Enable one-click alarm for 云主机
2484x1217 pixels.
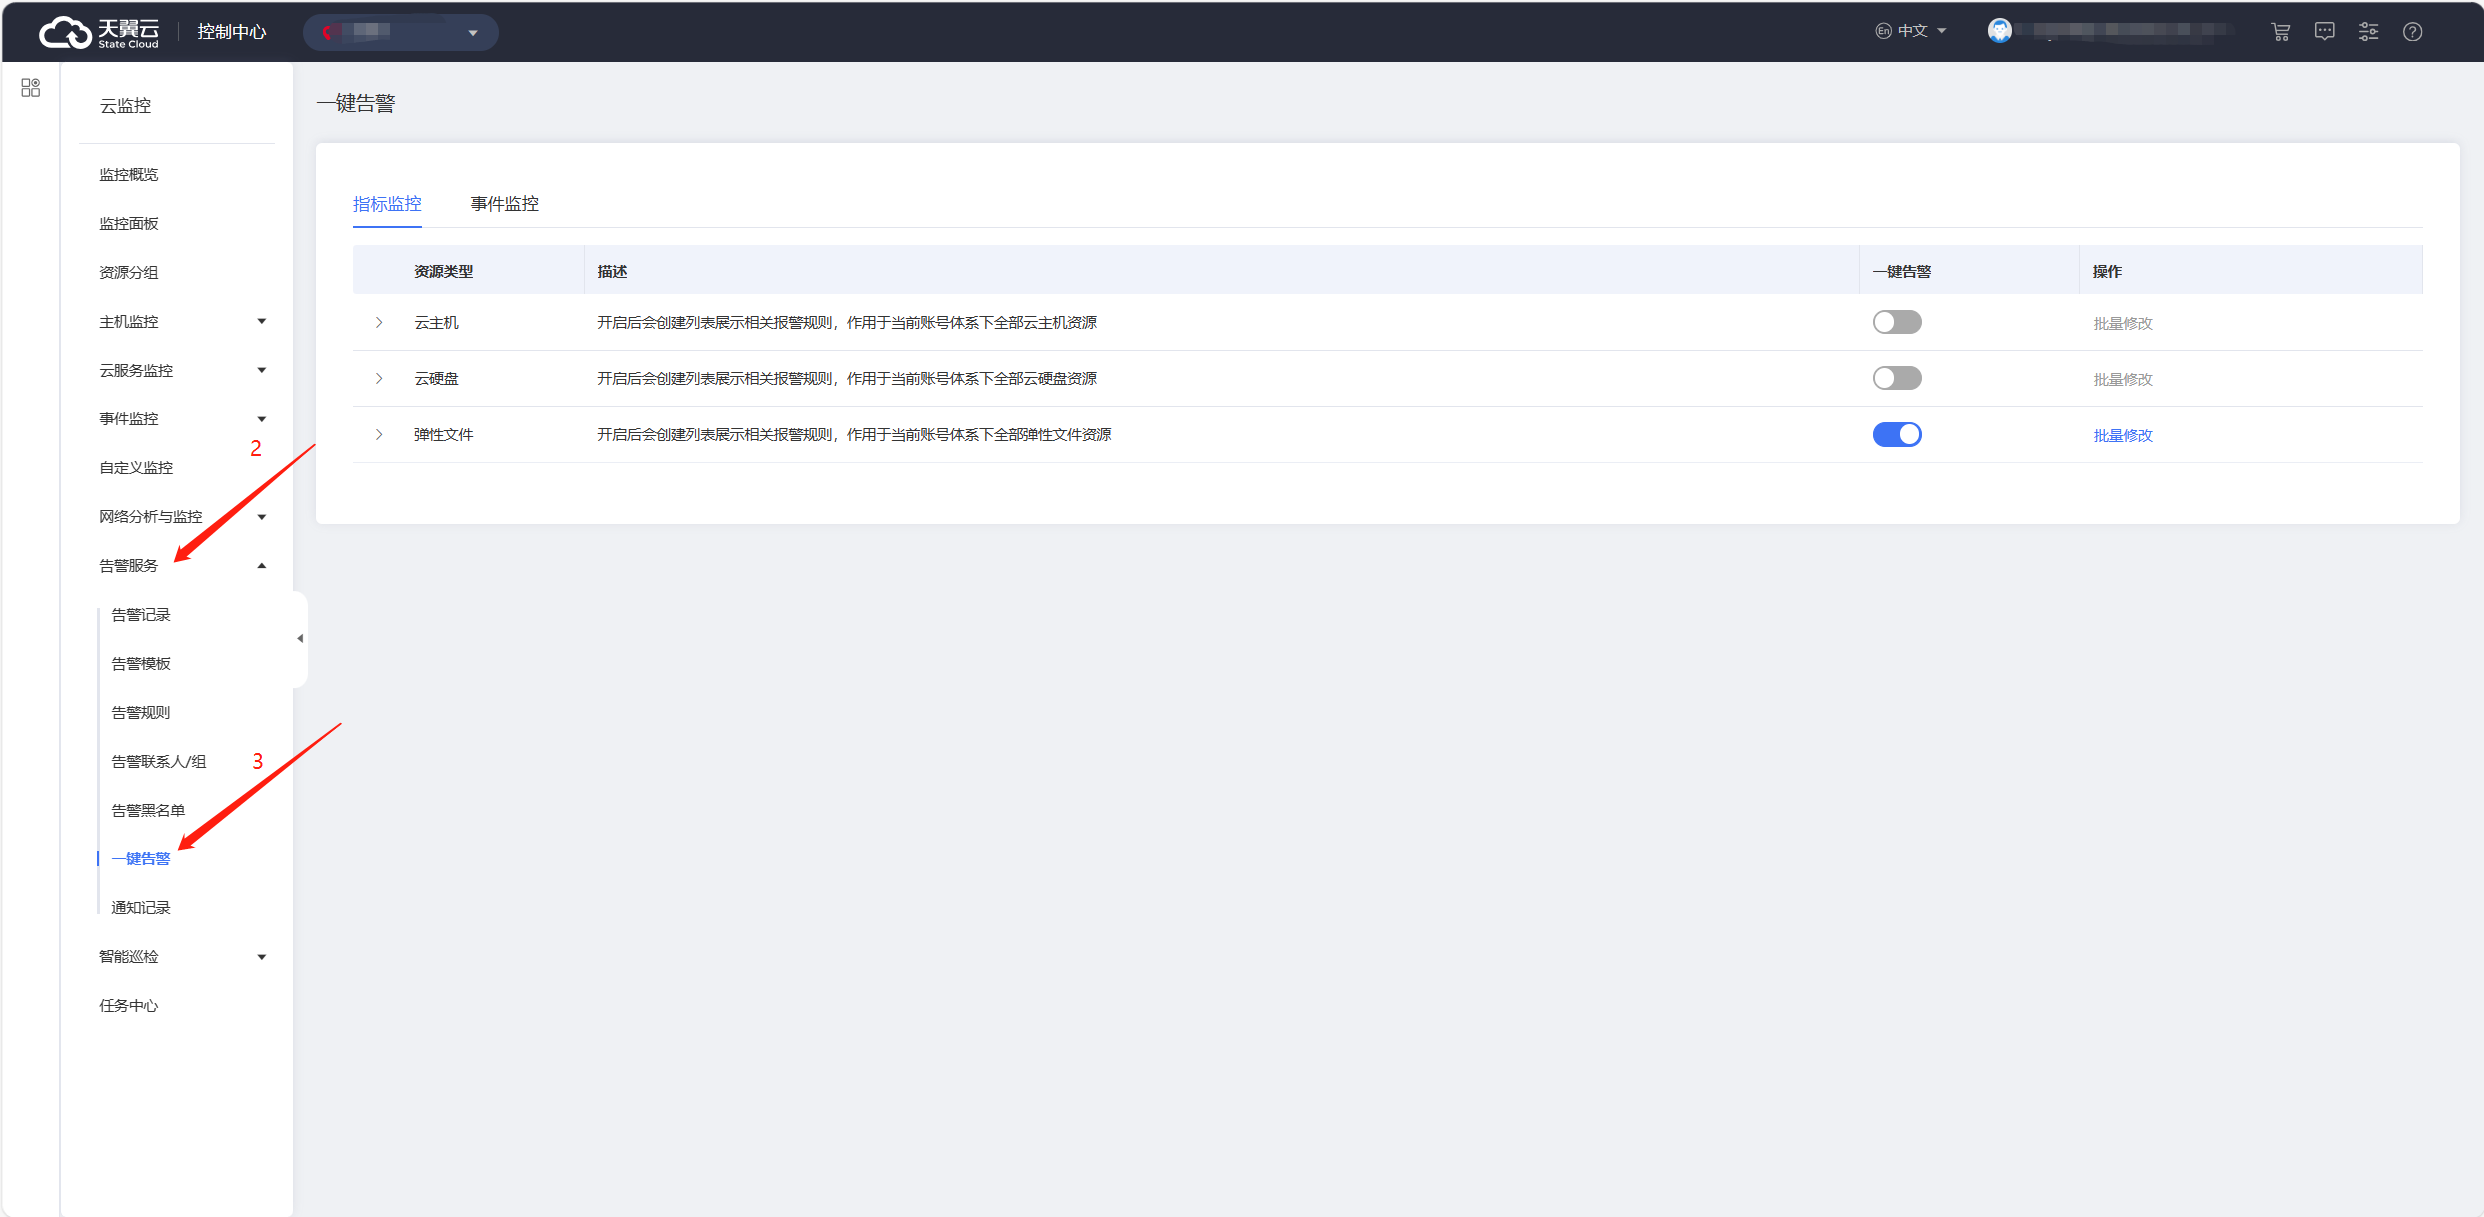1896,322
